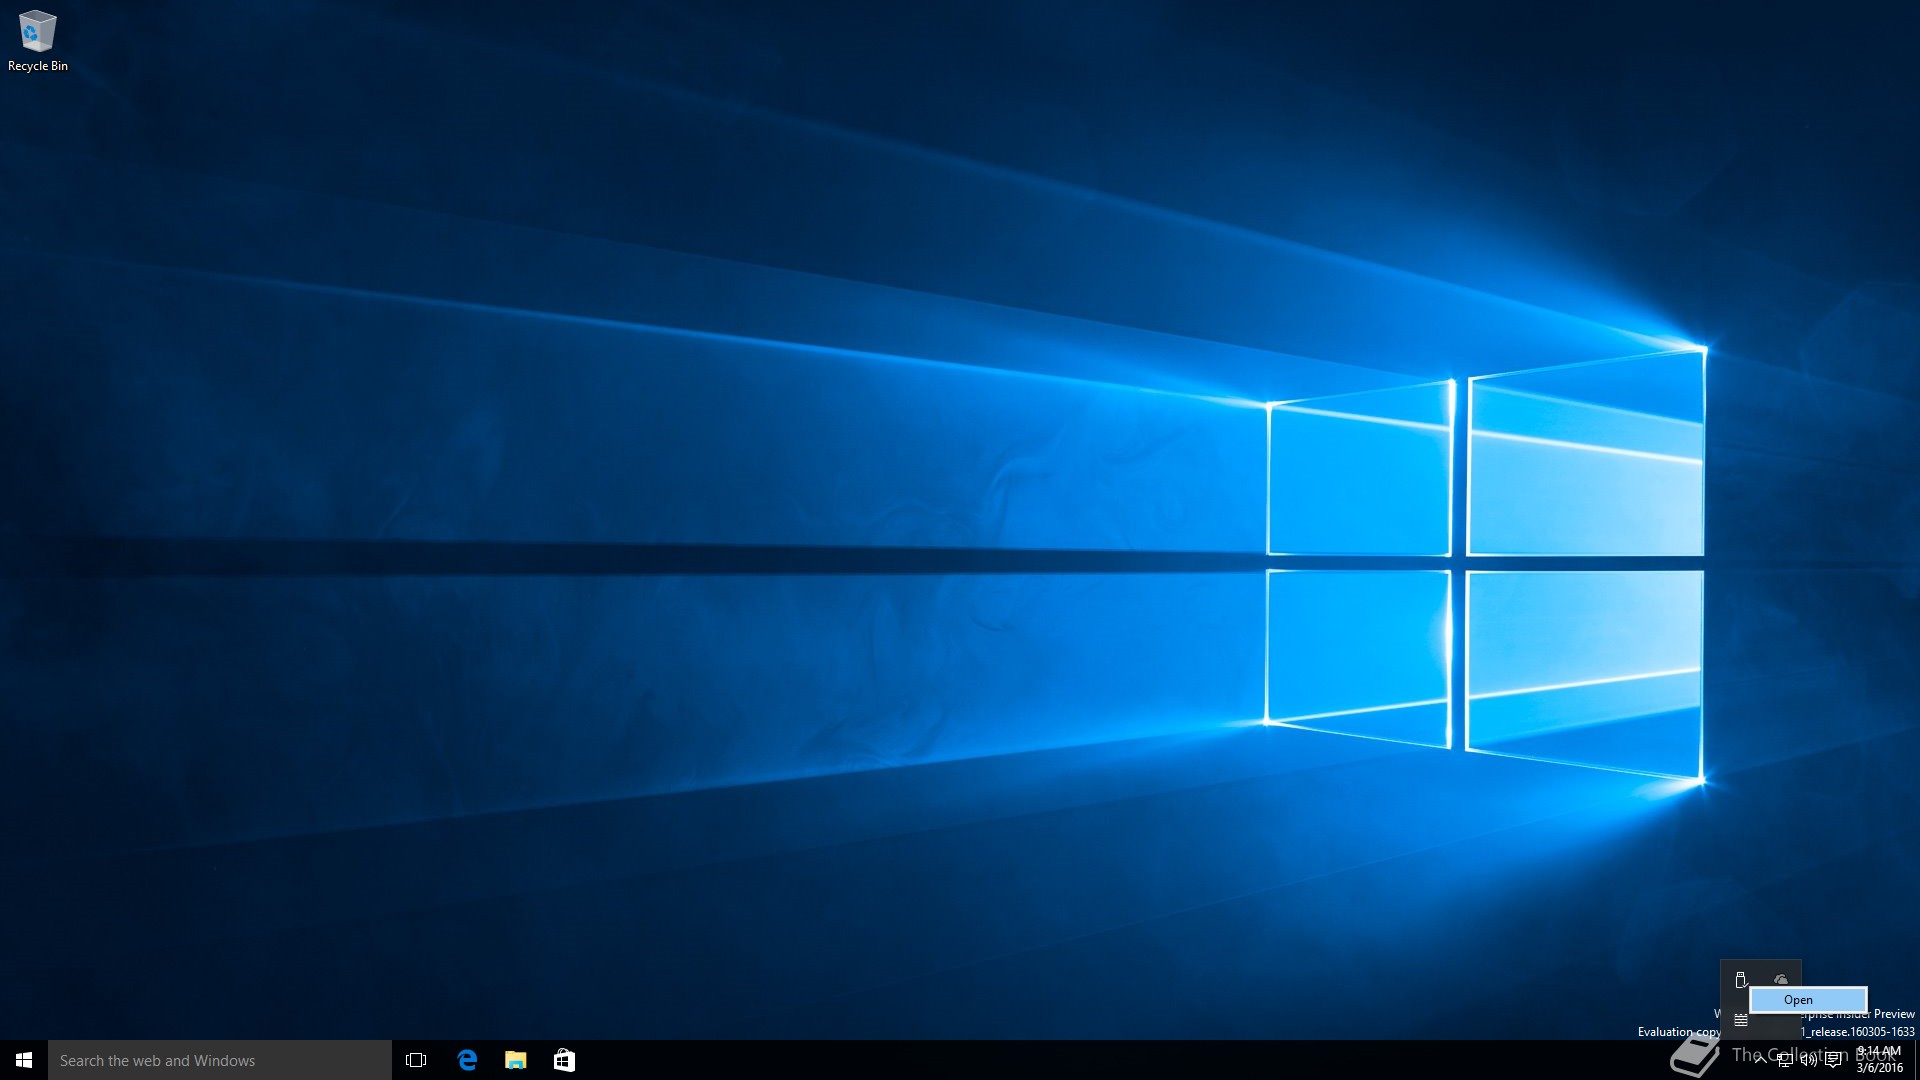This screenshot has height=1080, width=1920.
Task: Open Task View from the taskbar
Action: (x=416, y=1060)
